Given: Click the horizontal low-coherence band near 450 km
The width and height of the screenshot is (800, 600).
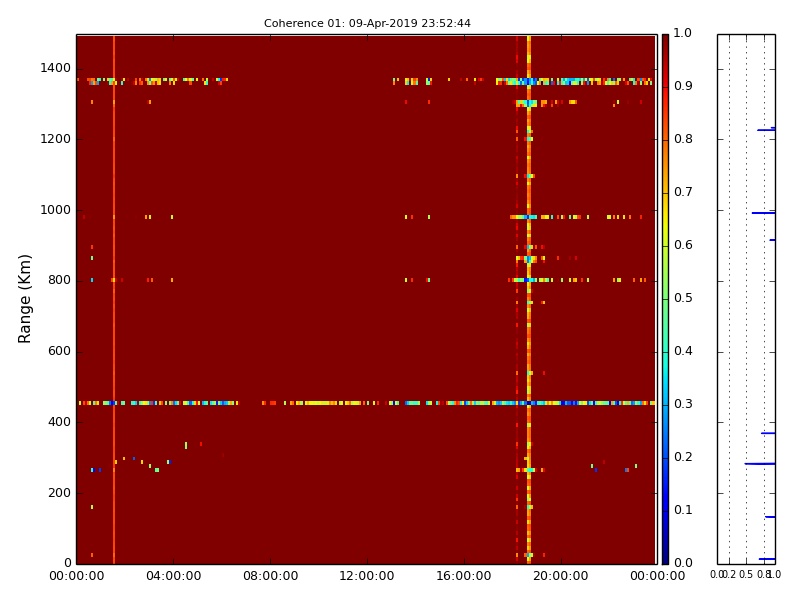Looking at the screenshot, I should coord(367,403).
